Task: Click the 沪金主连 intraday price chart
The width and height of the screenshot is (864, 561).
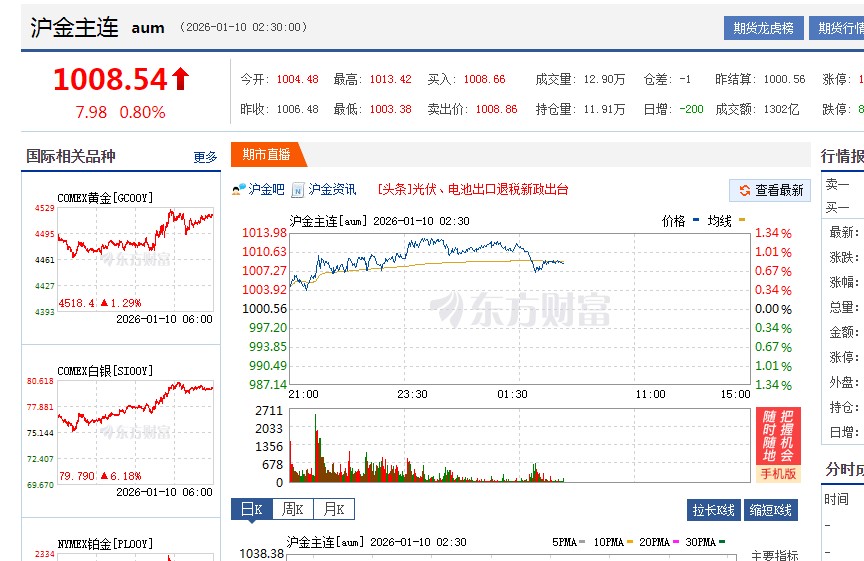Action: pyautogui.click(x=520, y=309)
